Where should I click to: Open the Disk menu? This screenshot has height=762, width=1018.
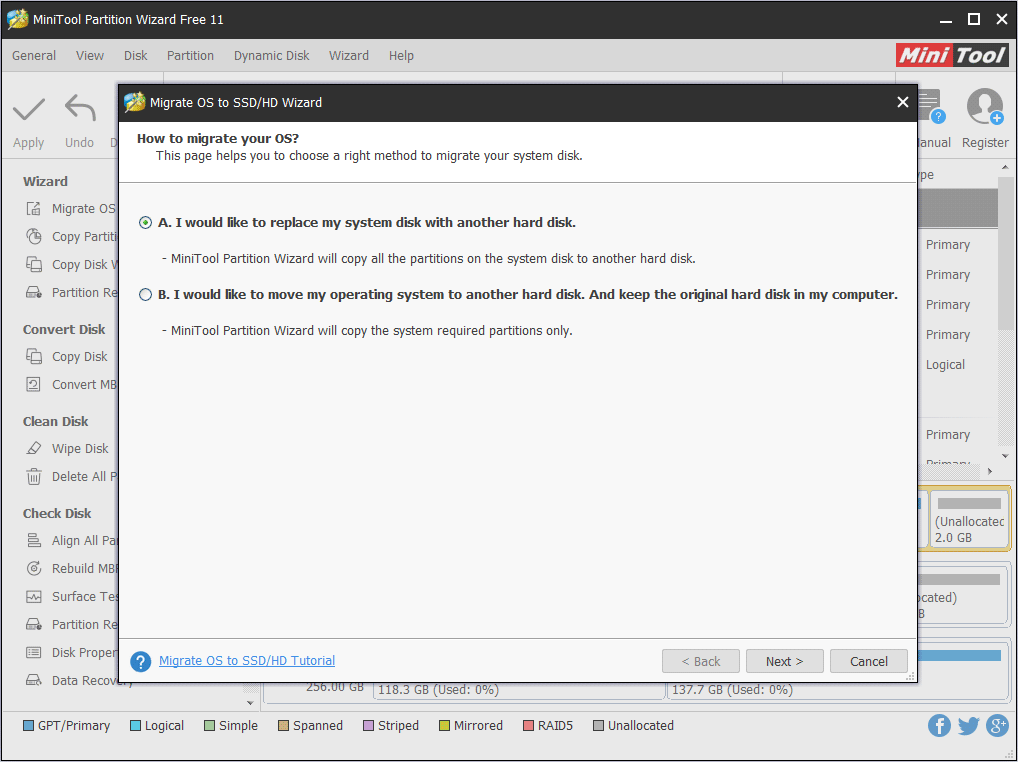136,56
